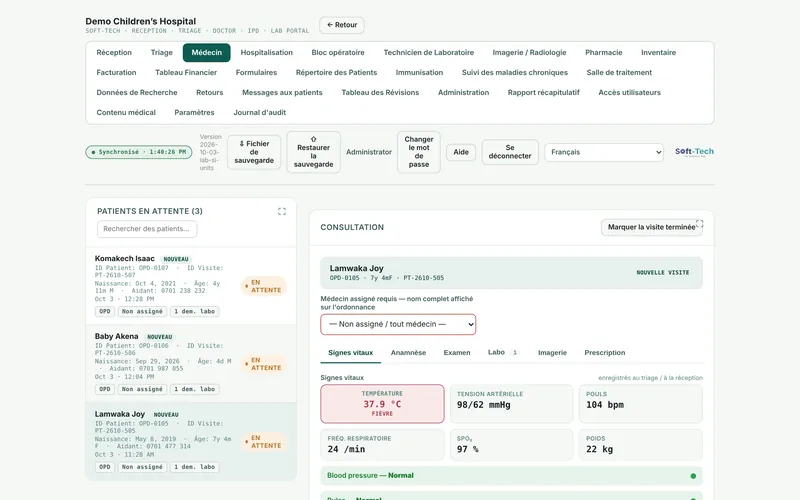This screenshot has width=800, height=500.
Task: Select the Médecin tab
Action: click(207, 53)
